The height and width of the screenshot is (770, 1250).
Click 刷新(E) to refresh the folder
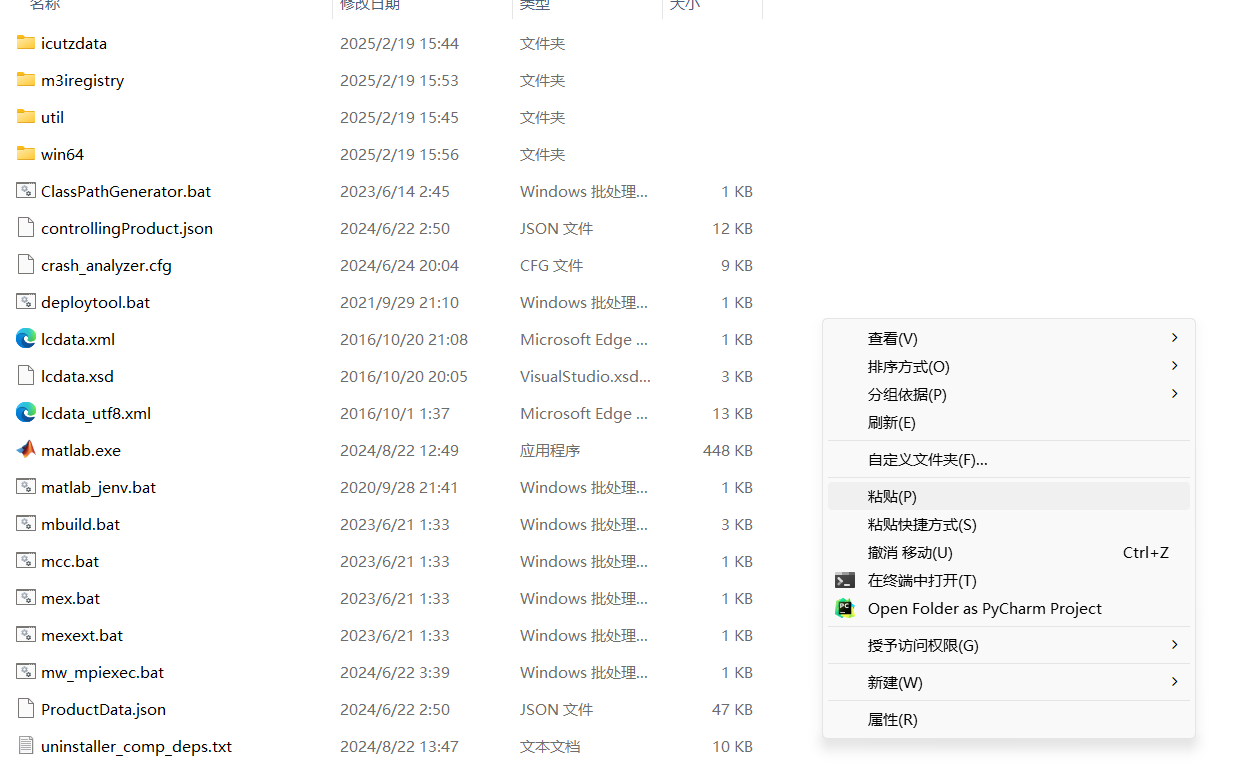point(890,422)
